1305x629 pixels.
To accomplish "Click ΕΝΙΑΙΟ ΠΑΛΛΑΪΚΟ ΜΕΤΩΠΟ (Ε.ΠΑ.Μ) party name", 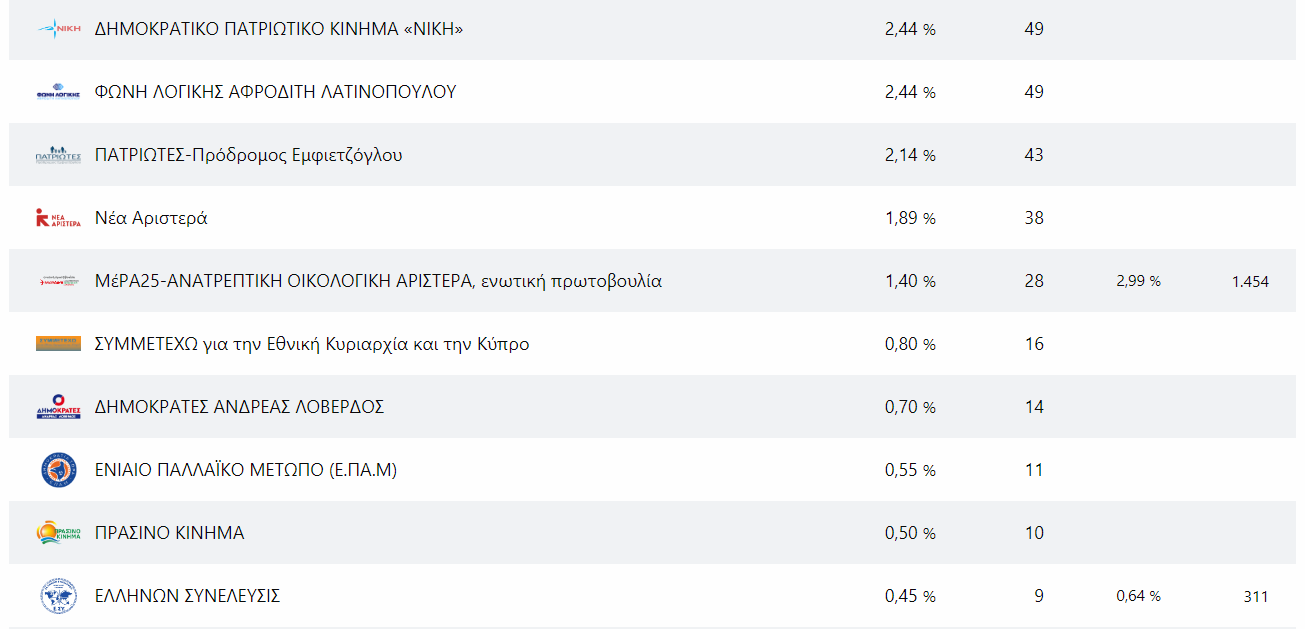I will tap(246, 470).
